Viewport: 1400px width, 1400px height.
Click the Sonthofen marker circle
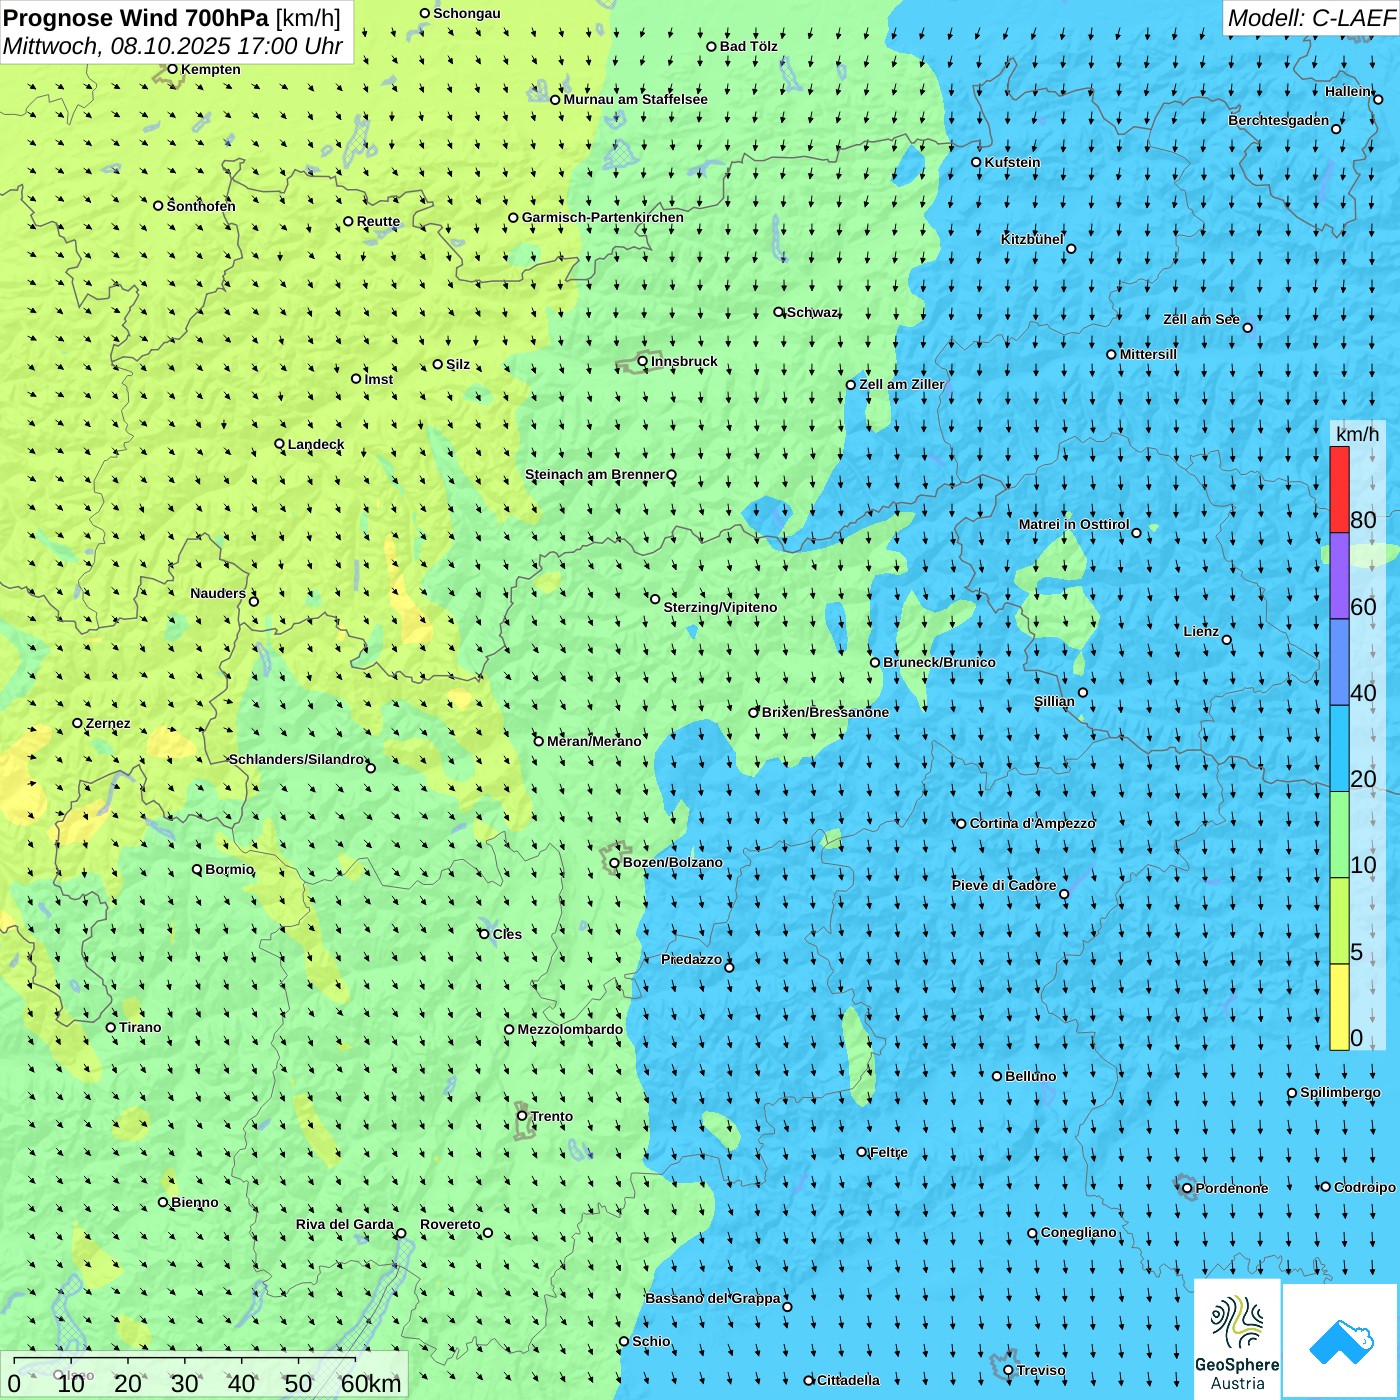(x=158, y=206)
